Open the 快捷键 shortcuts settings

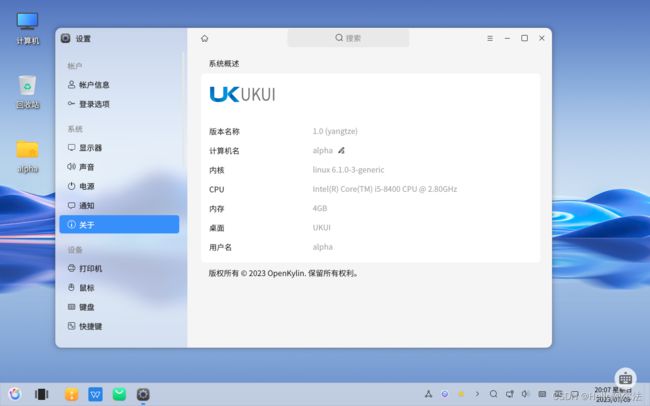pyautogui.click(x=119, y=326)
